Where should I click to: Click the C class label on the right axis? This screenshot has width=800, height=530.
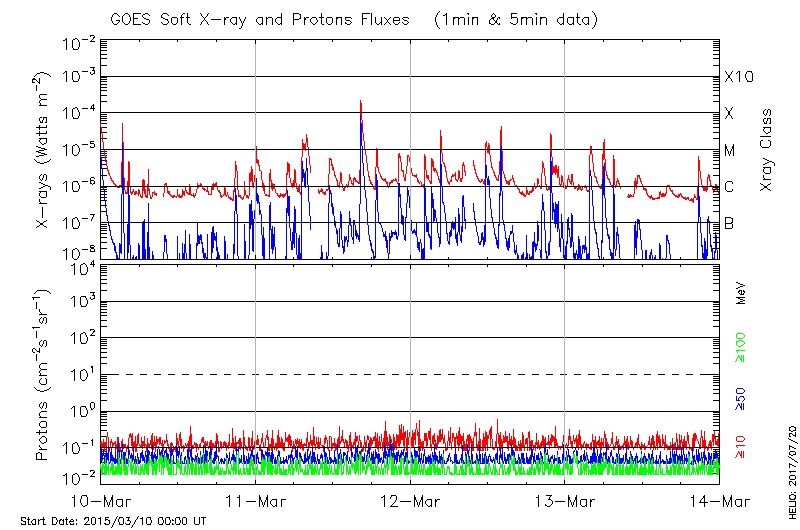coord(729,187)
